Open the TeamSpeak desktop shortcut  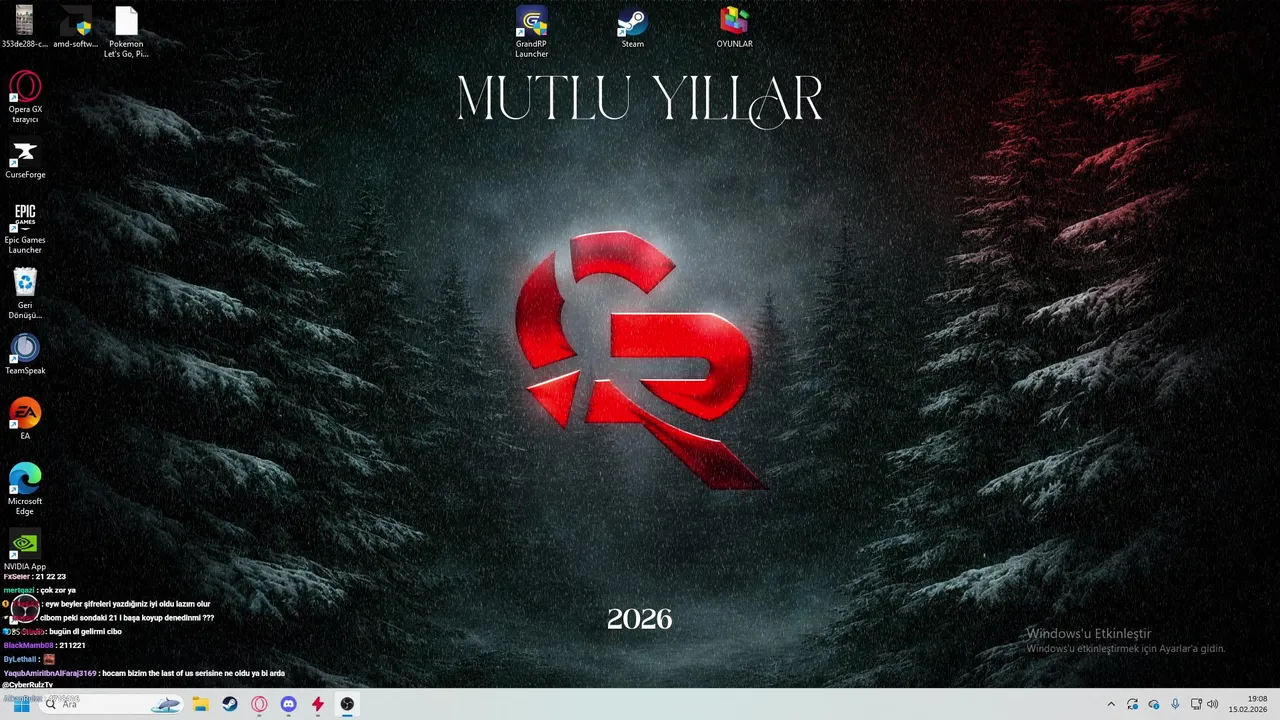point(25,355)
